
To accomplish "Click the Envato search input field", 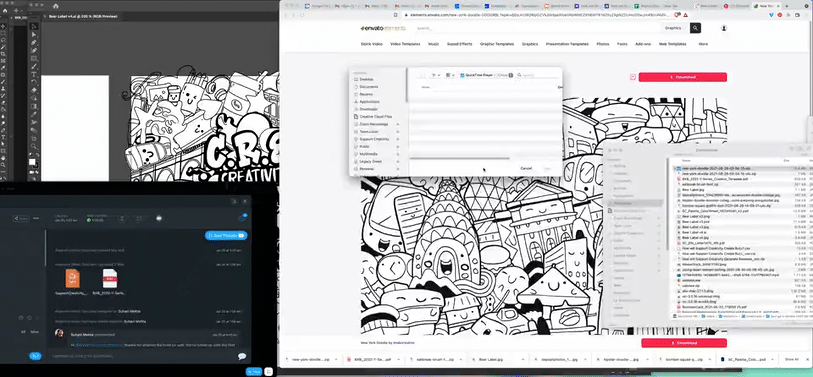I will click(537, 28).
